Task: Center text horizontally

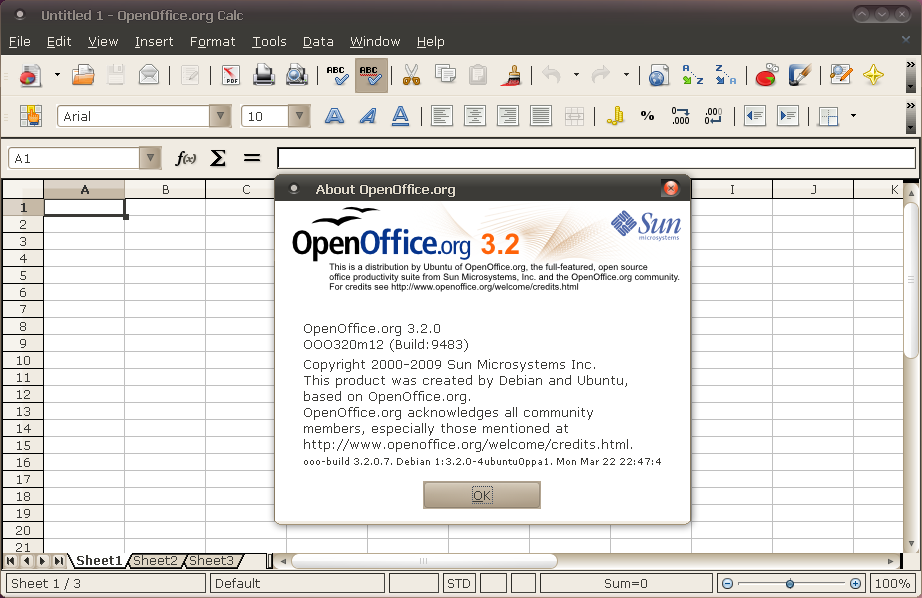Action: click(475, 116)
